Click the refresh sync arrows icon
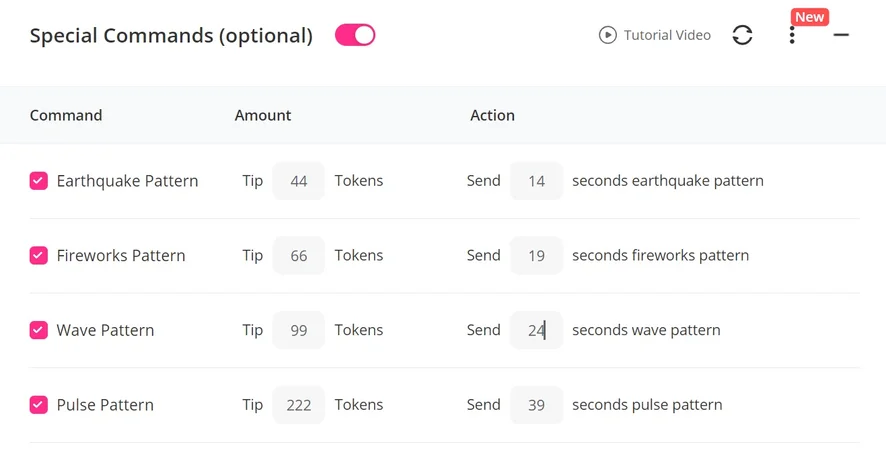The height and width of the screenshot is (449, 886). (742, 35)
